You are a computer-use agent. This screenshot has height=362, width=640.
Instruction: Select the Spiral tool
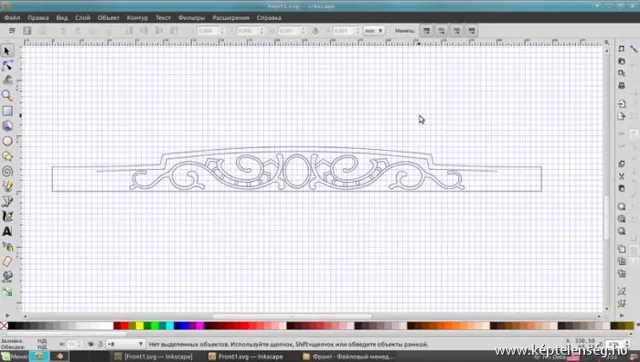[x=7, y=171]
